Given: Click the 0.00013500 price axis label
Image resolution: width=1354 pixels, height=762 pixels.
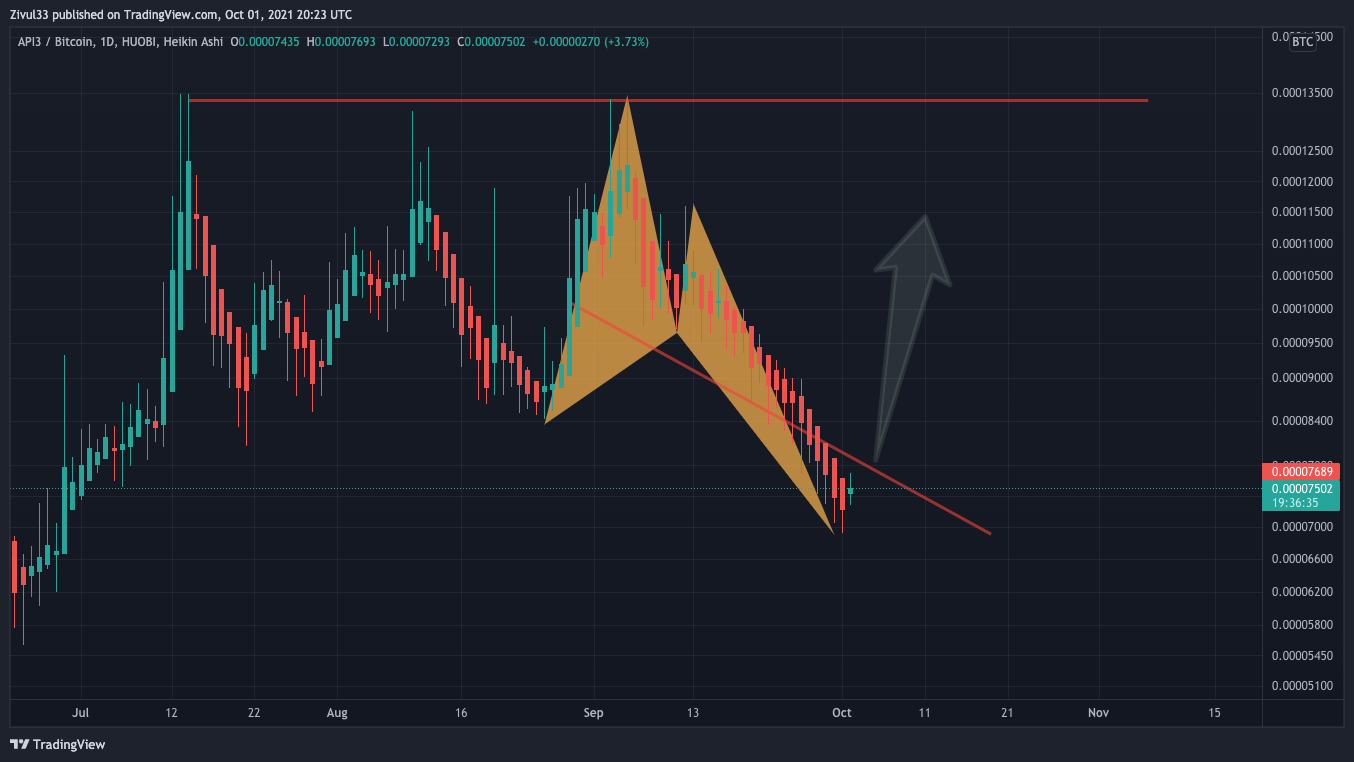Looking at the screenshot, I should (1302, 93).
